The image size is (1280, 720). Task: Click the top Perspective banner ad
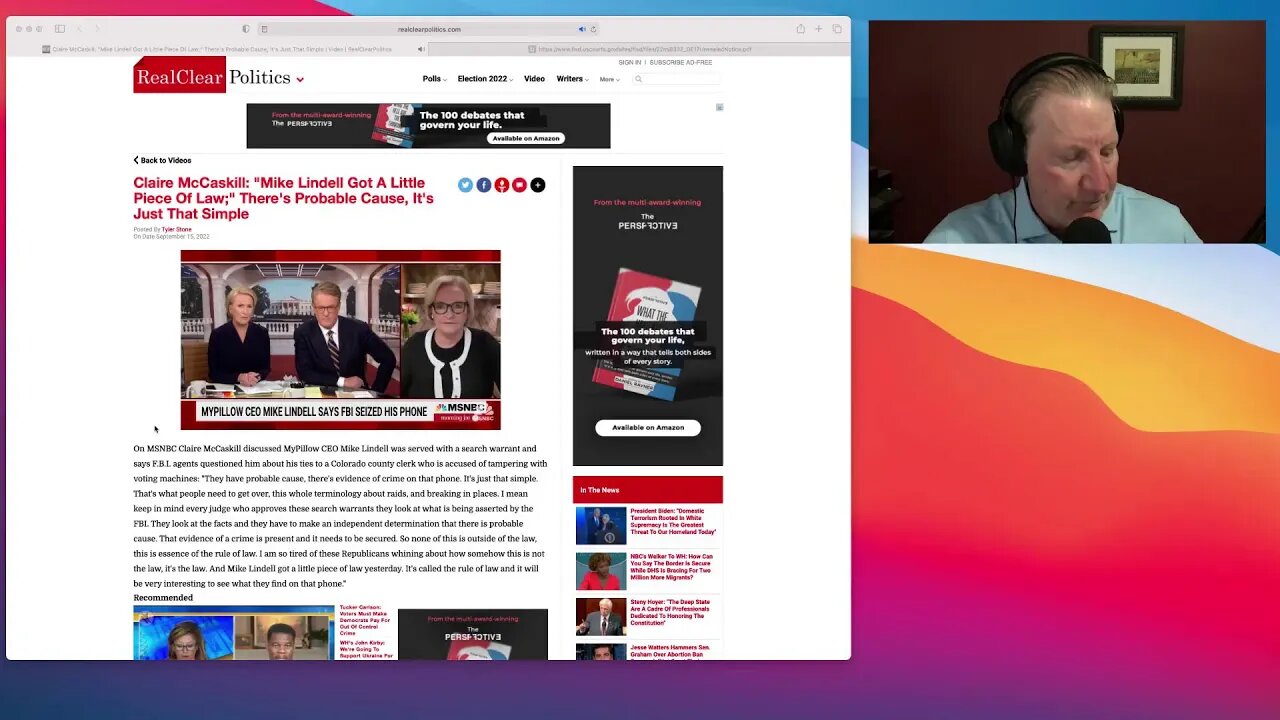coord(428,126)
